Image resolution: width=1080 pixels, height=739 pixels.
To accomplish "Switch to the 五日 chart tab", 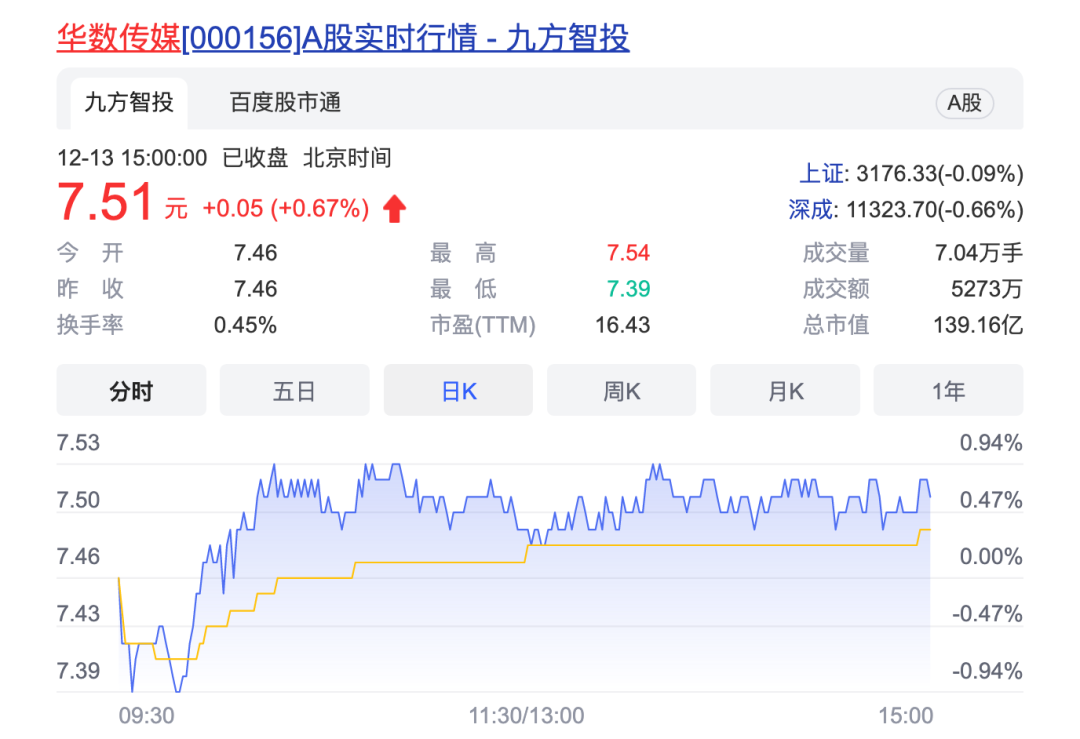I will pos(294,391).
